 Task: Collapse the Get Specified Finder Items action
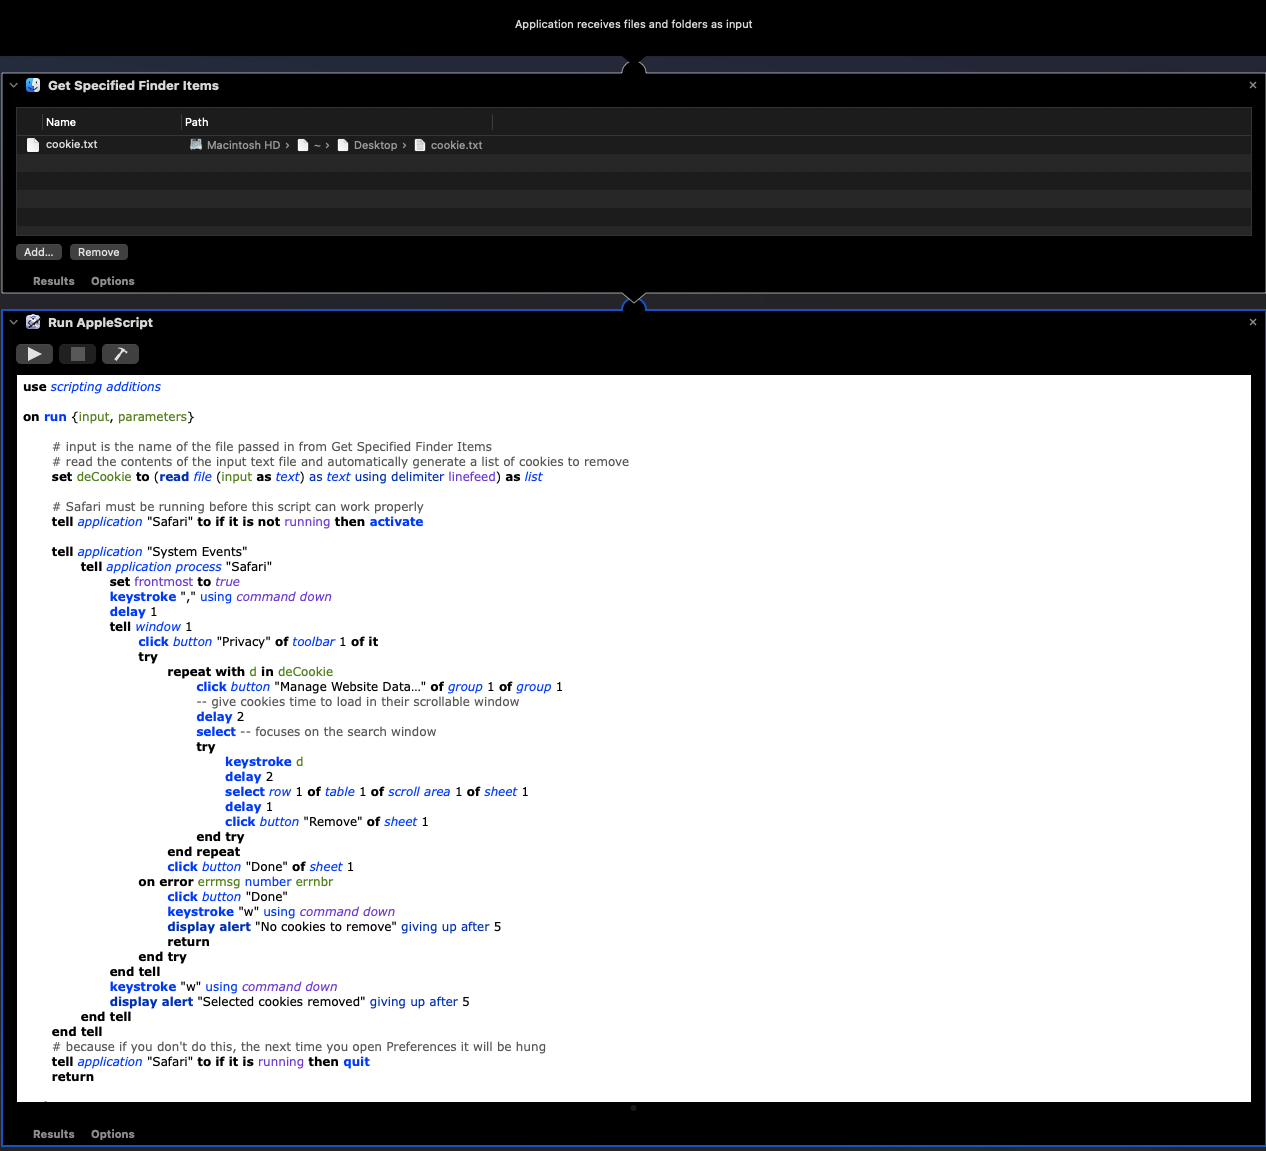point(14,85)
